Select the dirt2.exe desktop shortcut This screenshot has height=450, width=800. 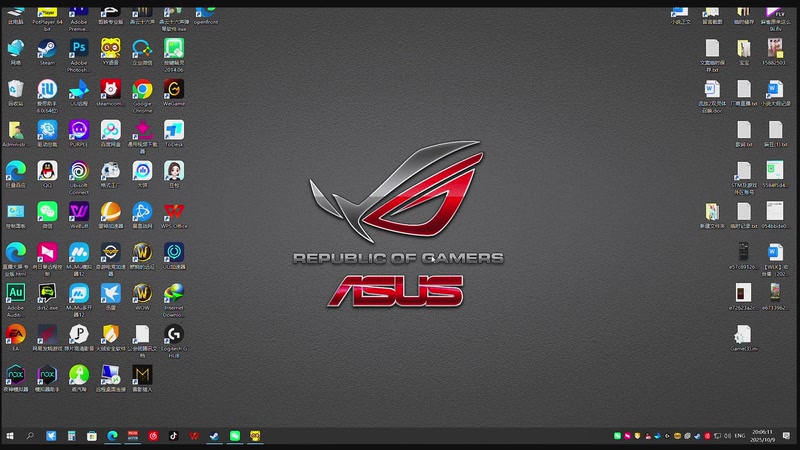coord(47,296)
